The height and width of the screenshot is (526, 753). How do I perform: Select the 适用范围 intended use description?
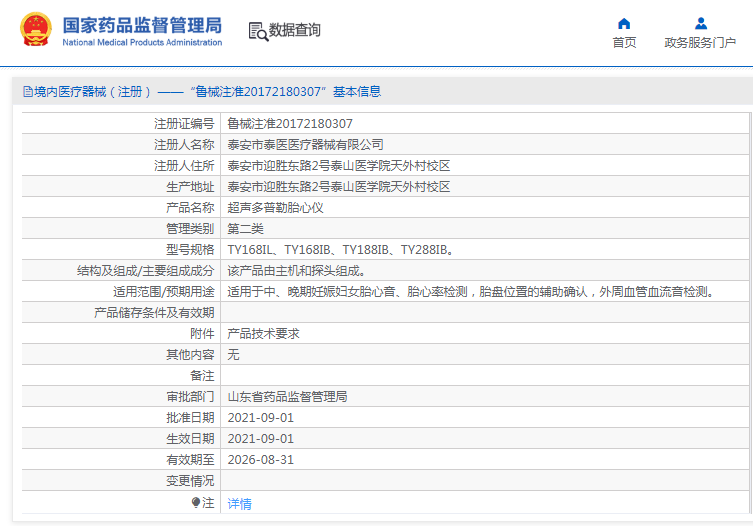tap(471, 292)
